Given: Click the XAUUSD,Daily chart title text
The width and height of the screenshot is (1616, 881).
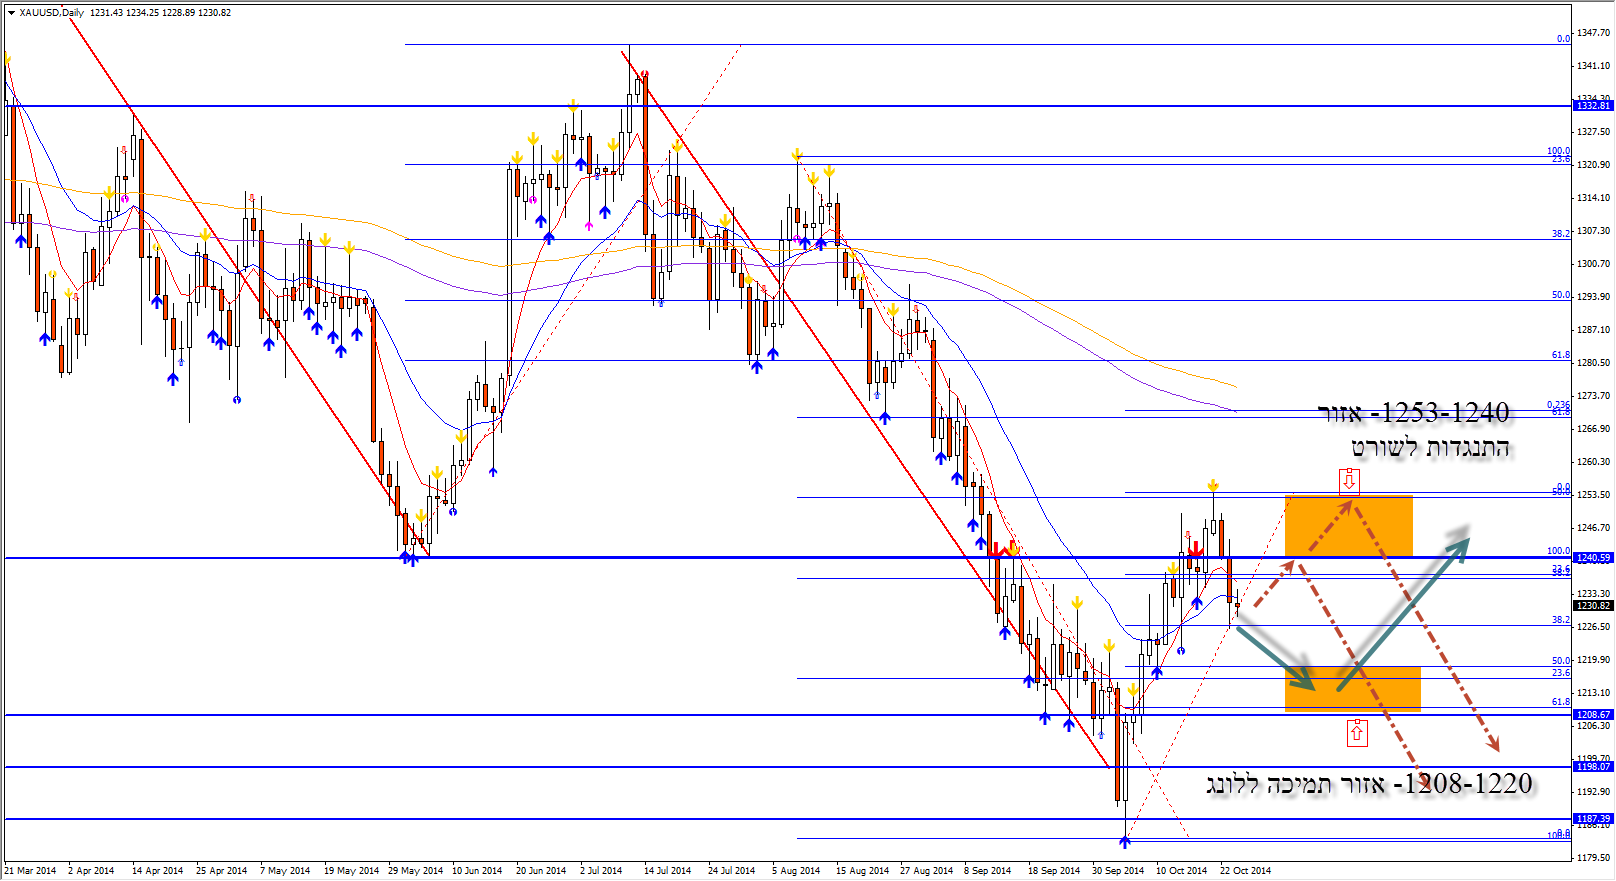Looking at the screenshot, I should (52, 13).
